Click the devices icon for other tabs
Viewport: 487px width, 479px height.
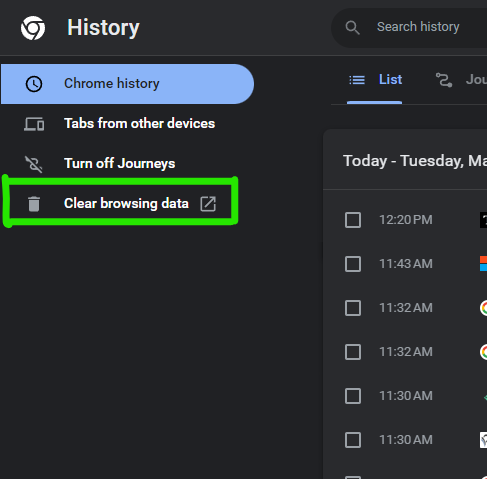tap(34, 124)
